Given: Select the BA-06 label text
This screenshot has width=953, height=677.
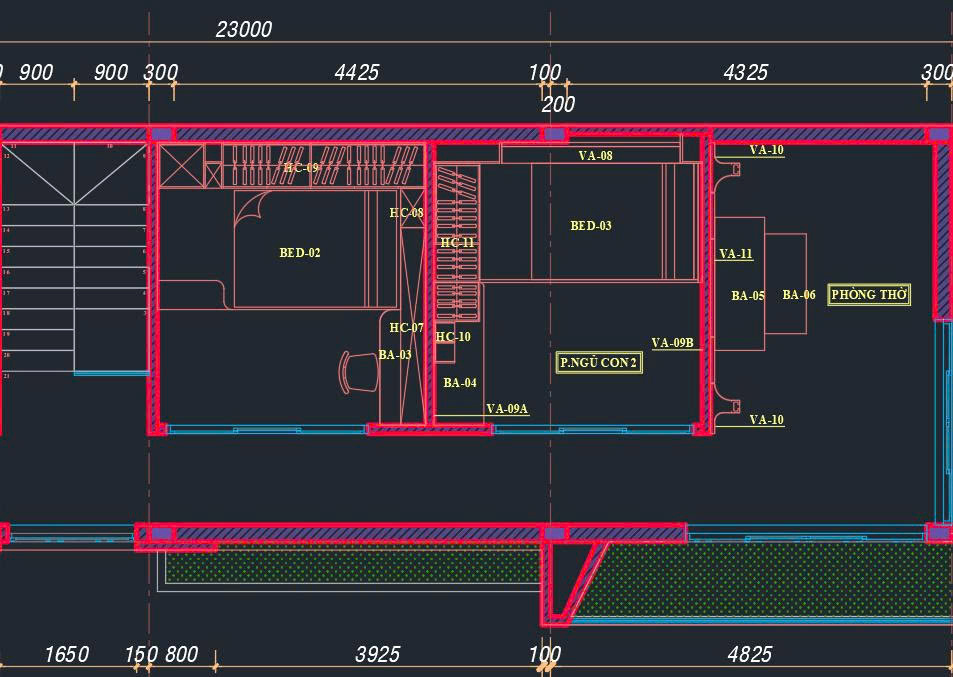Looking at the screenshot, I should point(799,295).
